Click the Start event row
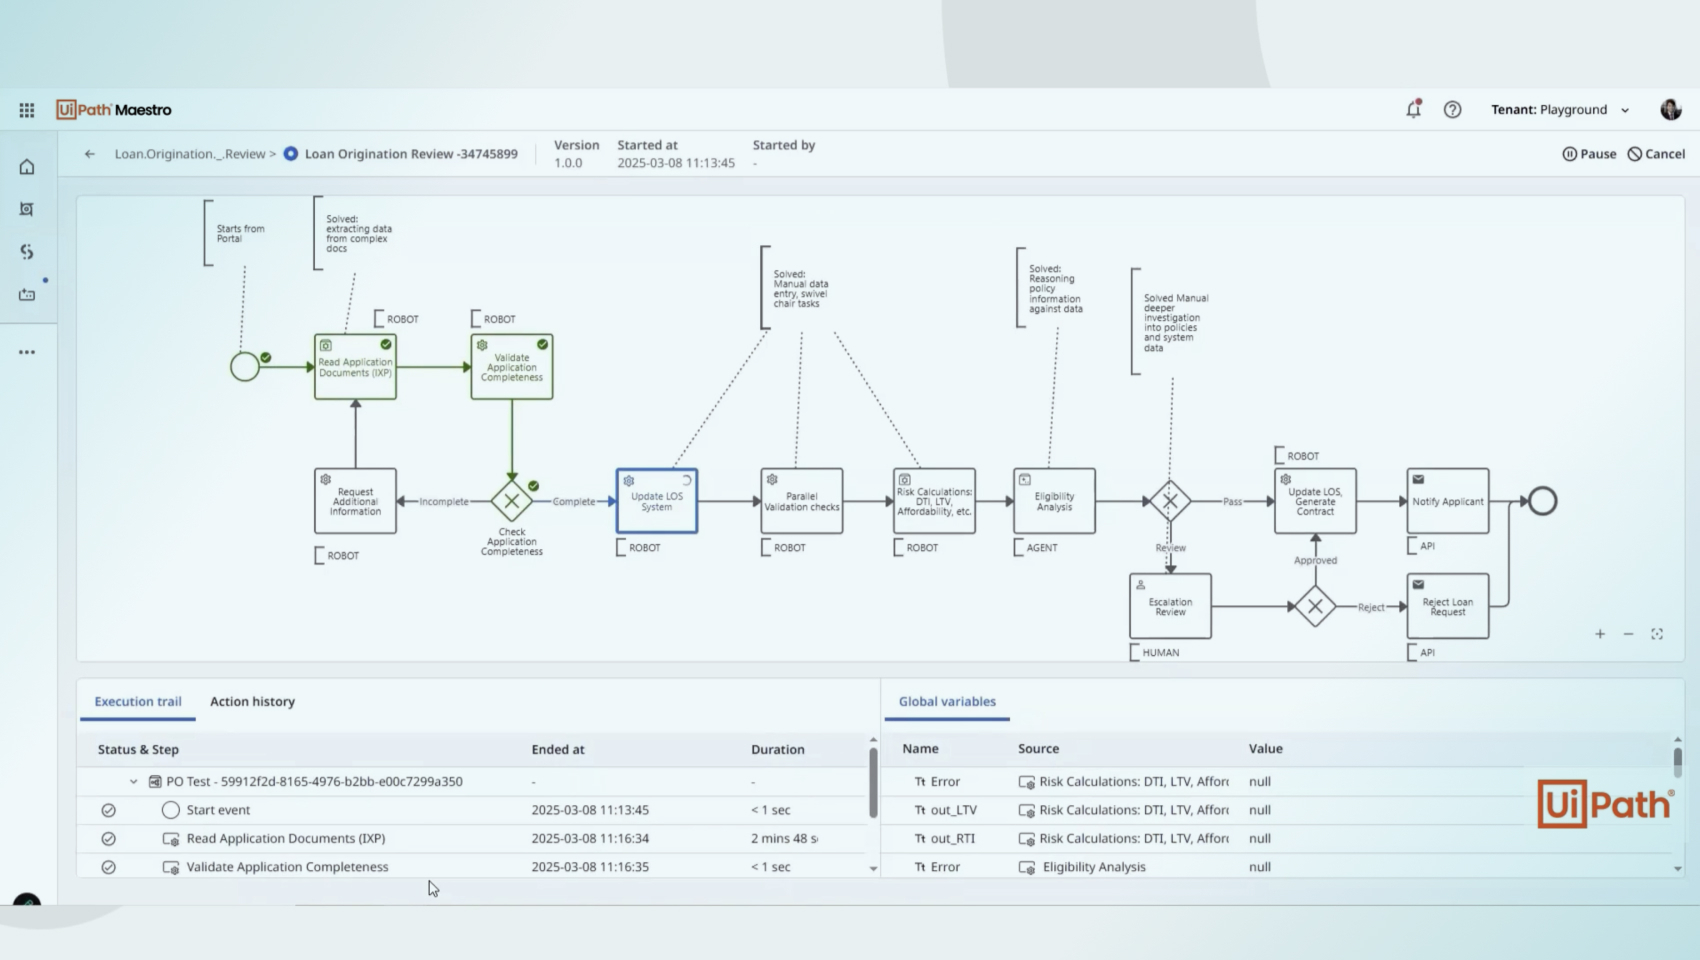Viewport: 1700px width, 960px height. [x=472, y=810]
